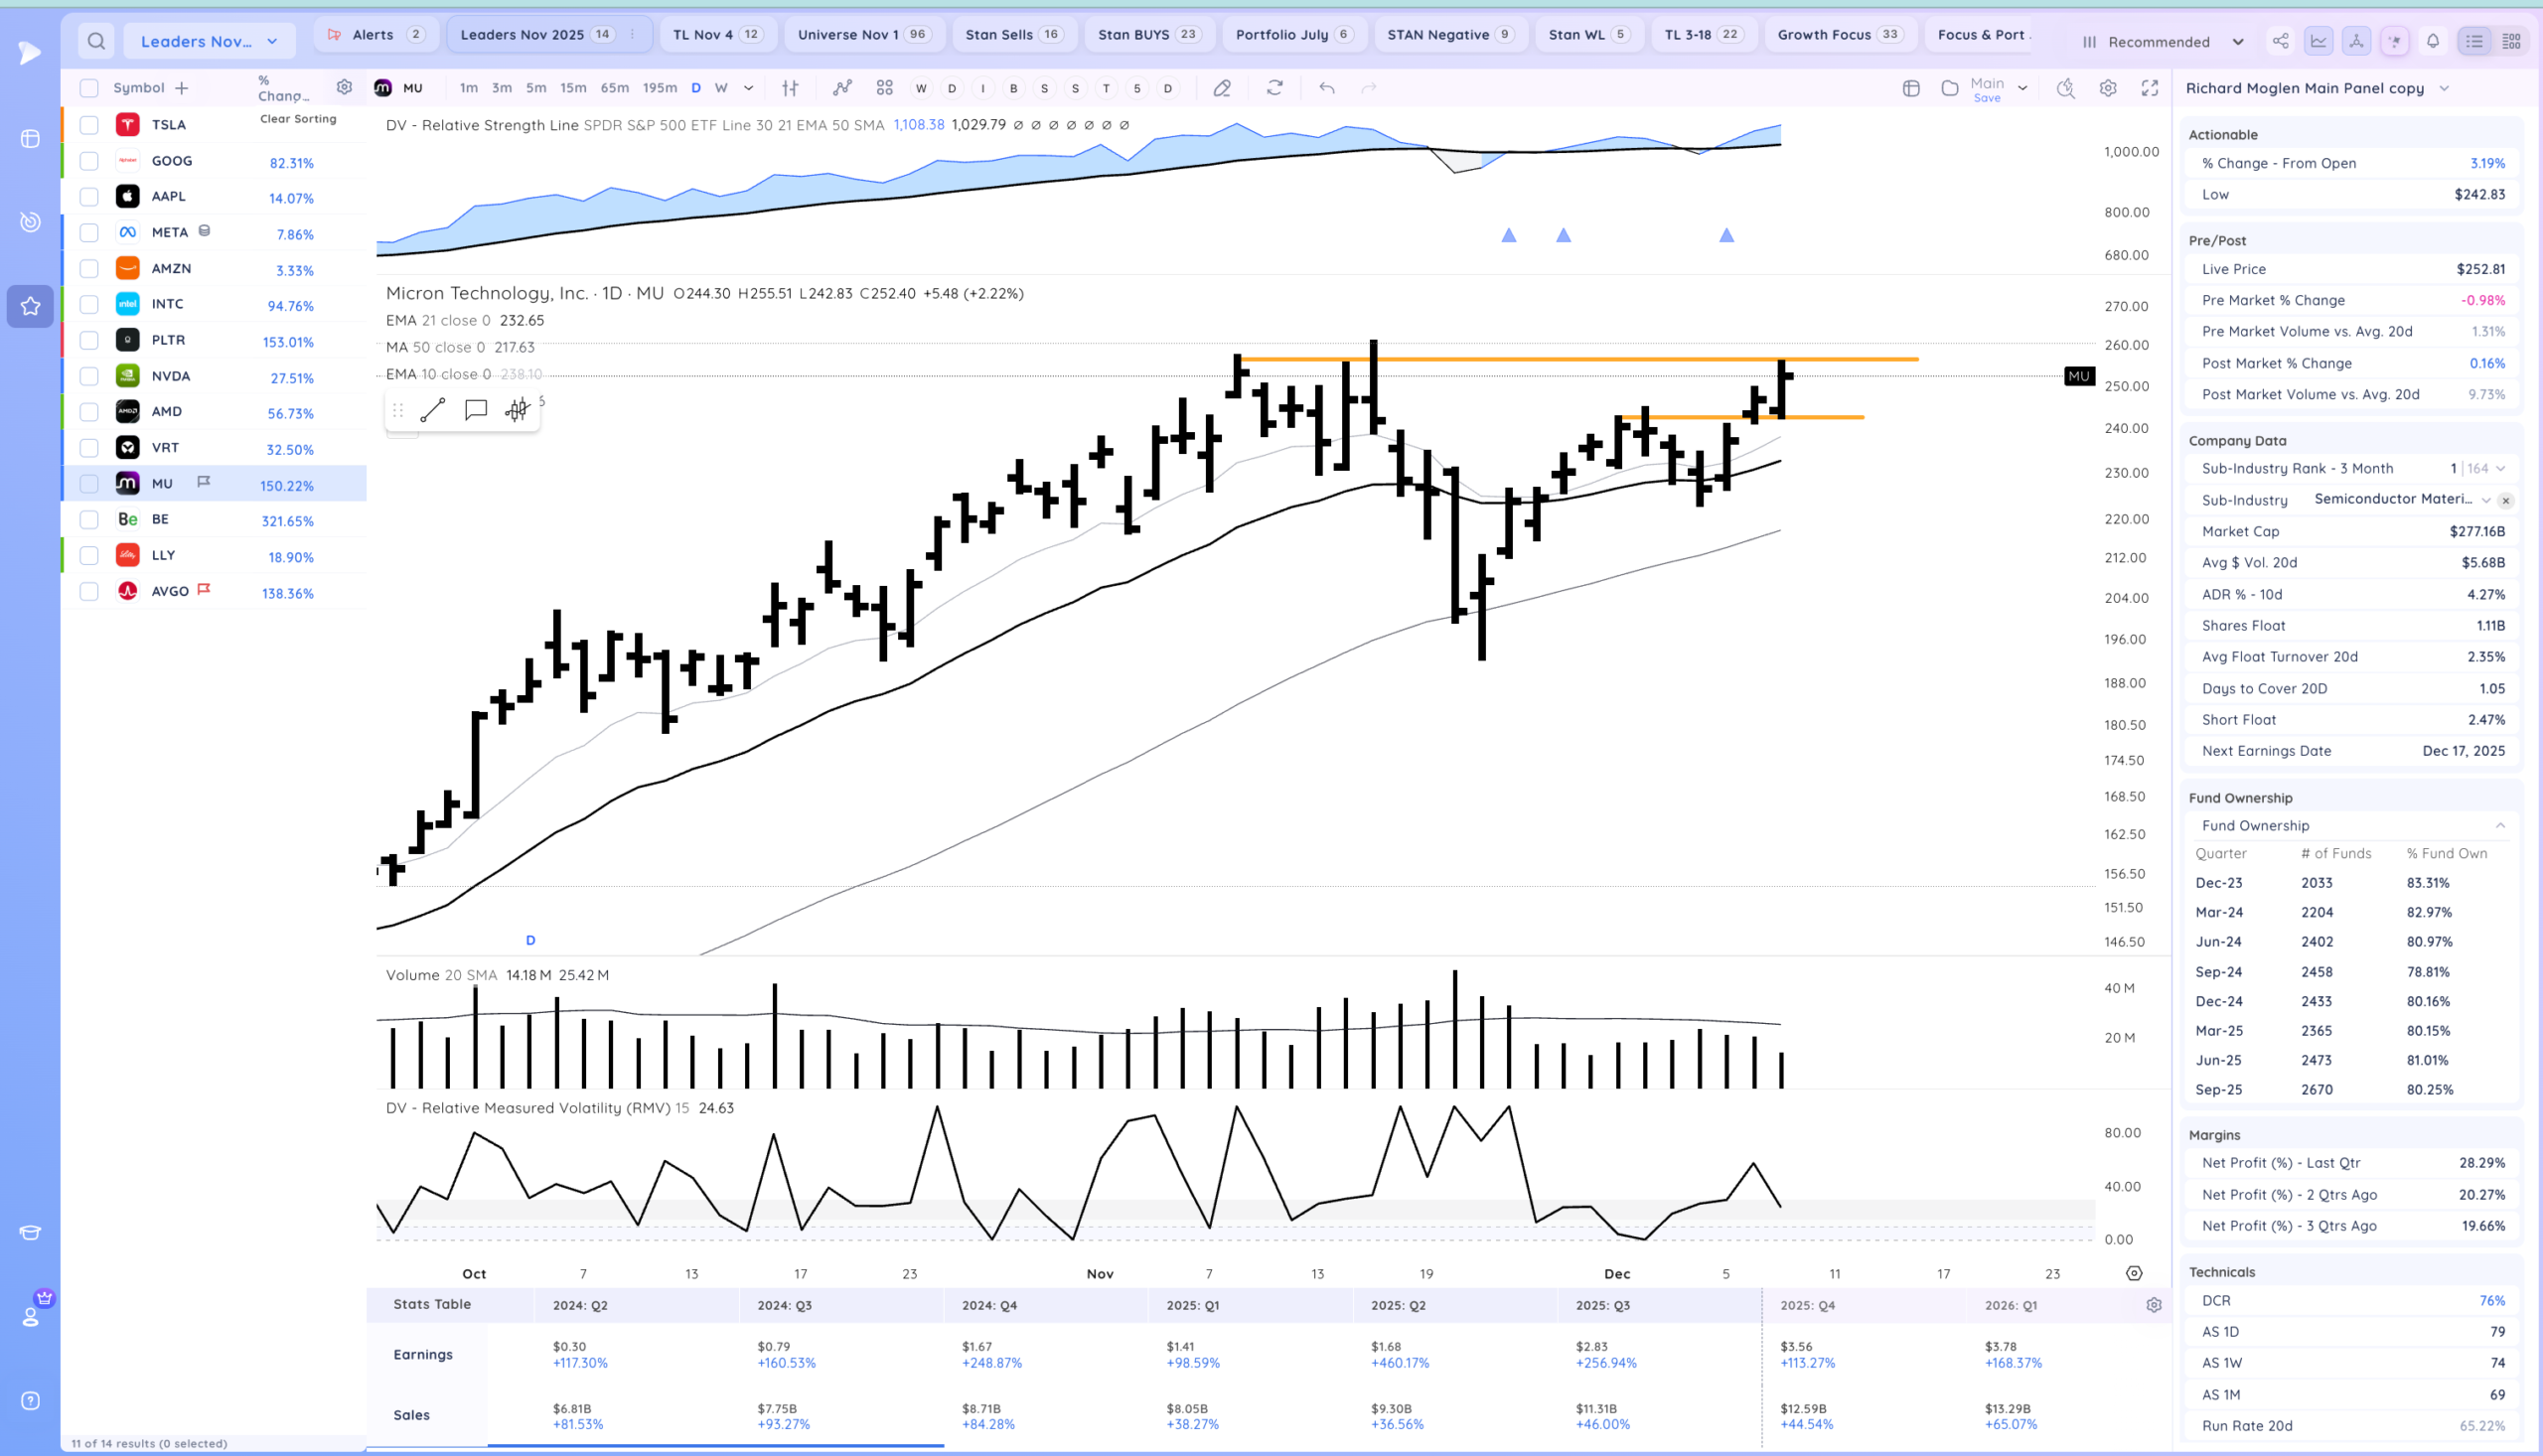Click the bar style chart-type icon
2543x1456 pixels.
[x=790, y=88]
